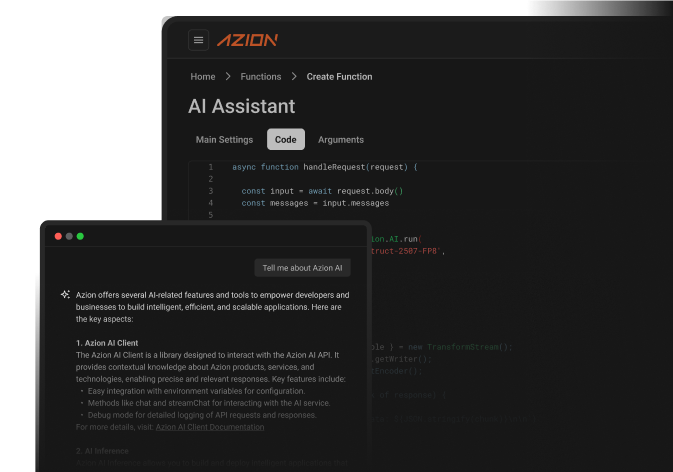The width and height of the screenshot is (673, 472).
Task: Click chevron between Functions and Create Function
Action: (x=294, y=76)
